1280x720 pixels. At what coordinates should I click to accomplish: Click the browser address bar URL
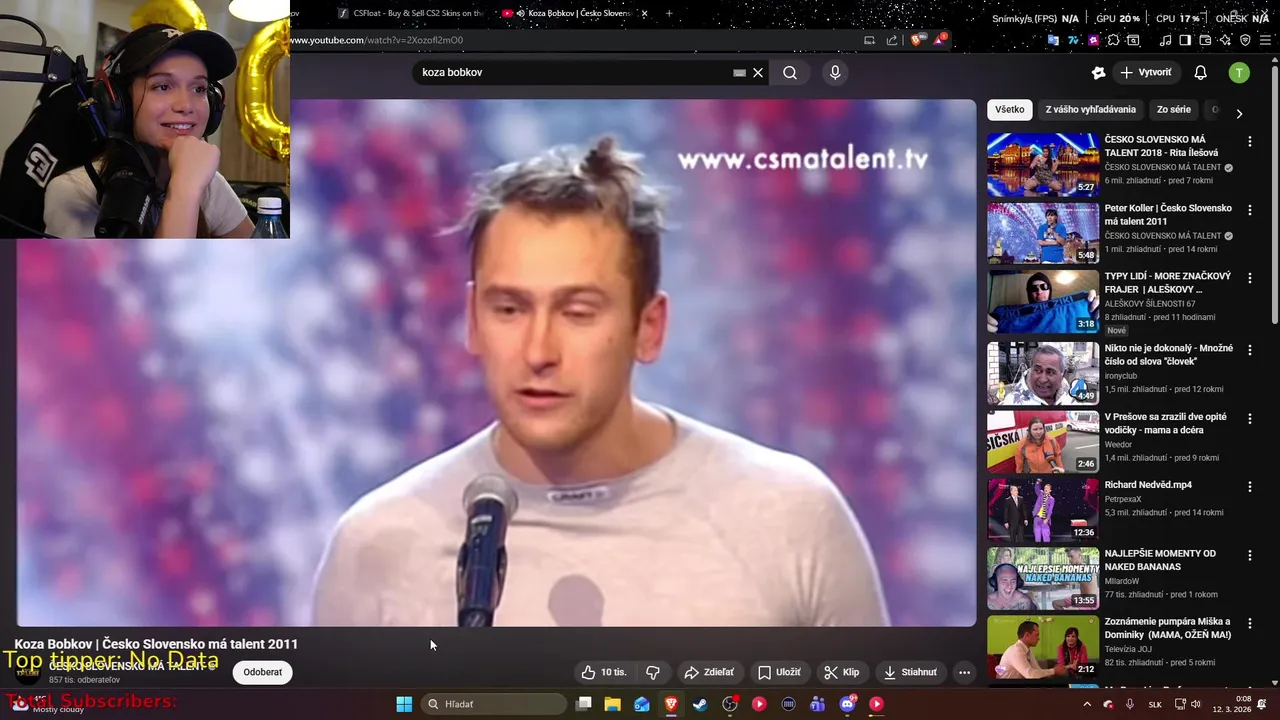point(377,40)
